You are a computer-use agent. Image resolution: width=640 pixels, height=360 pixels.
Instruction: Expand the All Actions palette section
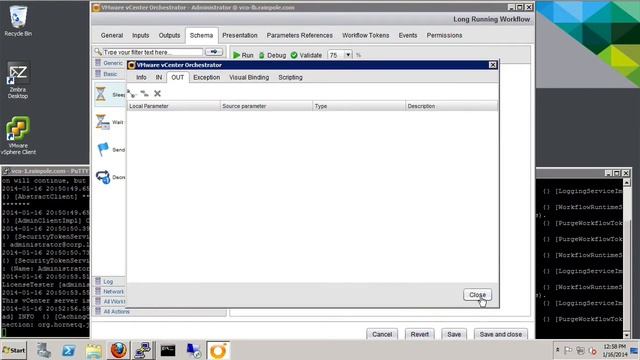click(x=159, y=311)
